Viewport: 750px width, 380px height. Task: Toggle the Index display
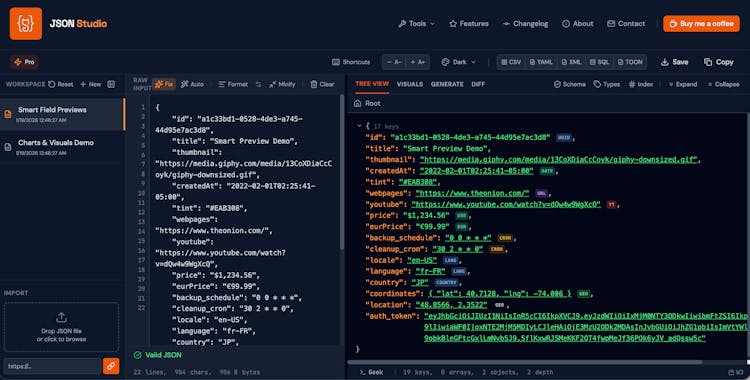click(x=640, y=84)
